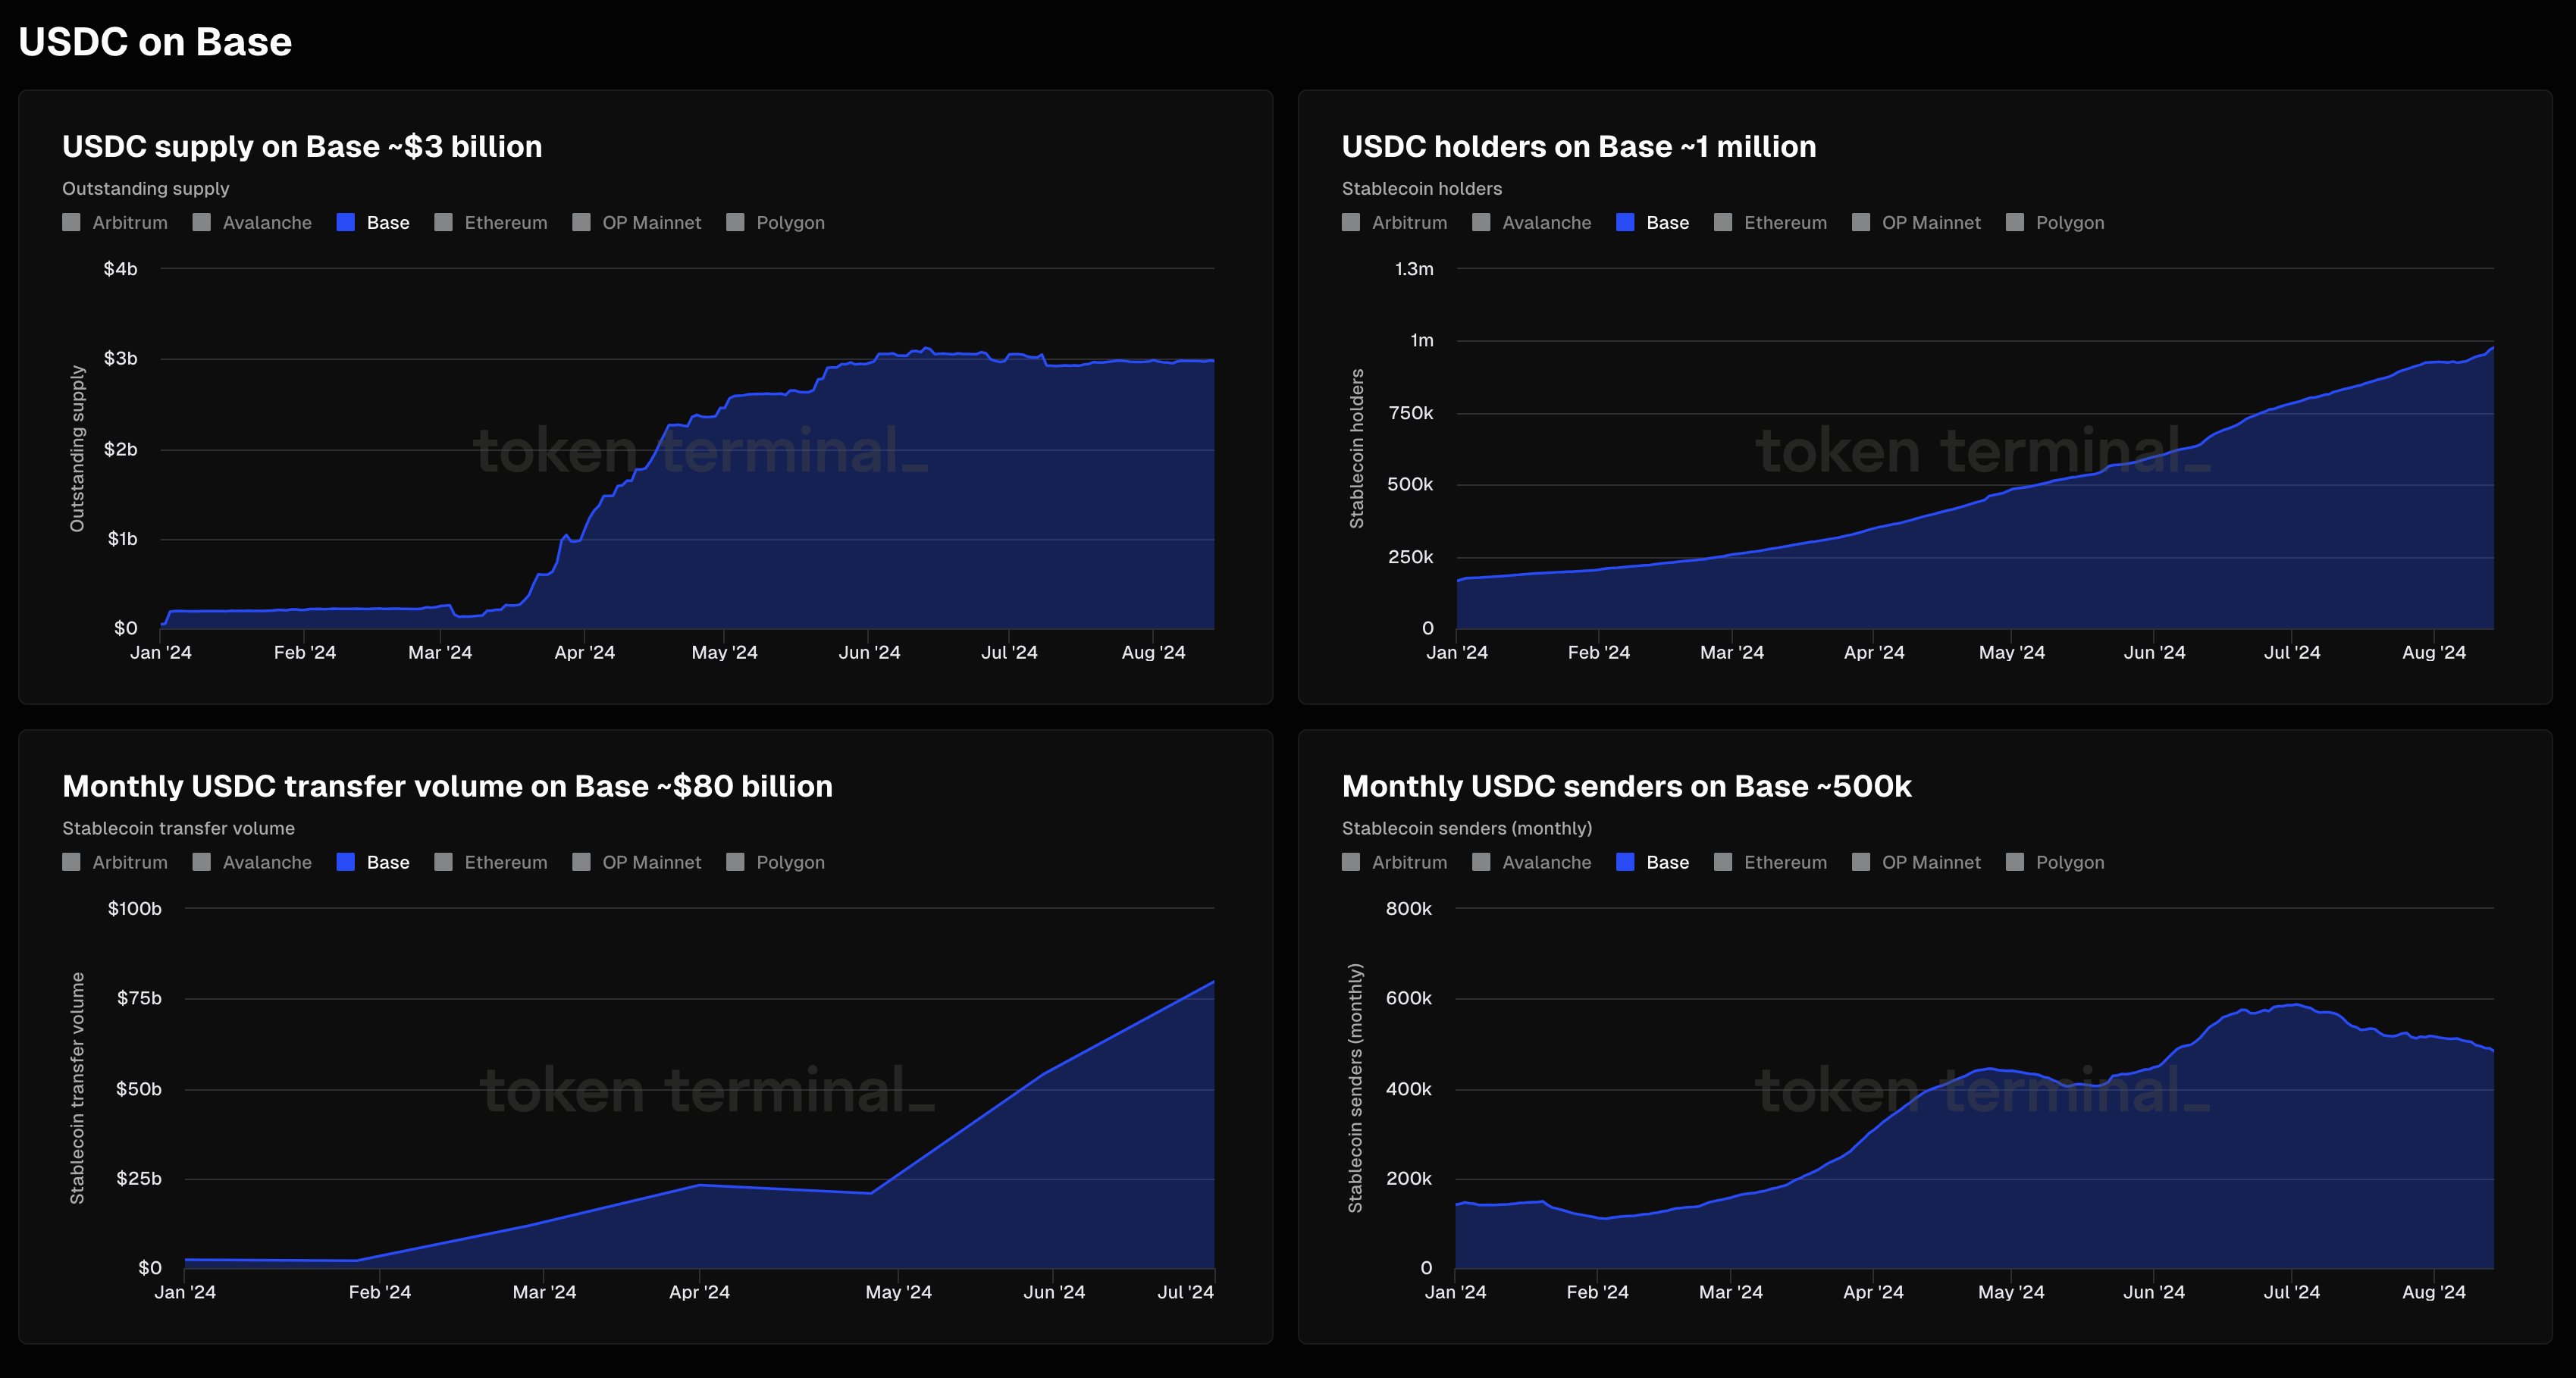Toggle Ethereum checkbox in monthly senders chart
The width and height of the screenshot is (2576, 1378).
coord(1723,862)
